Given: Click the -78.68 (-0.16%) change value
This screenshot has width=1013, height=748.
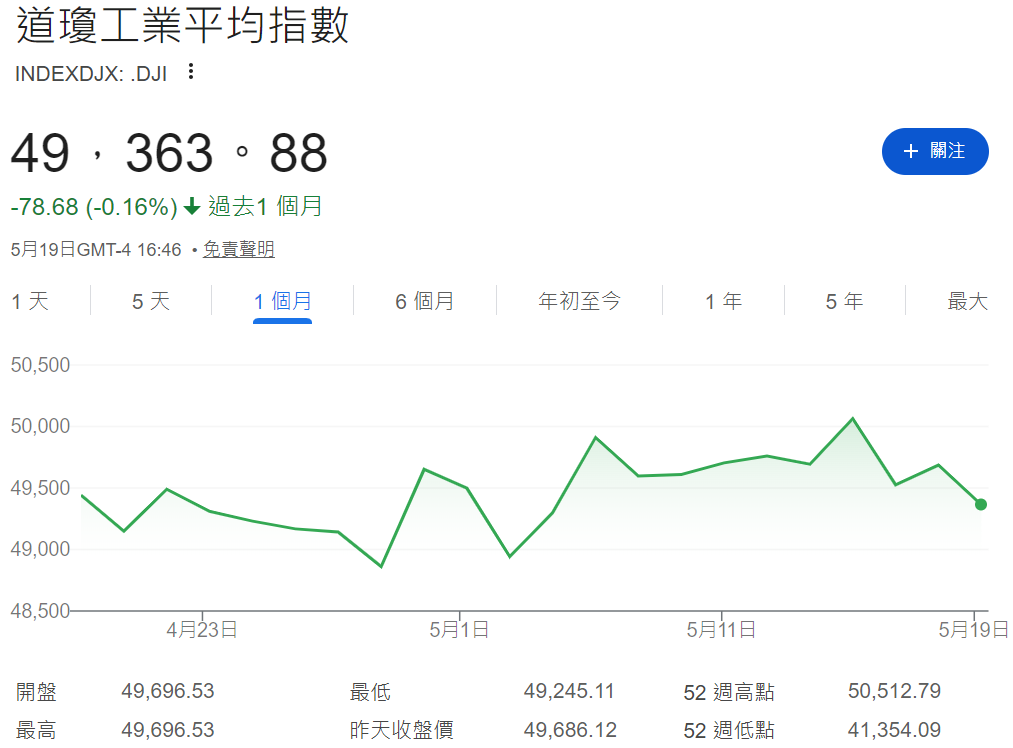Looking at the screenshot, I should point(94,207).
